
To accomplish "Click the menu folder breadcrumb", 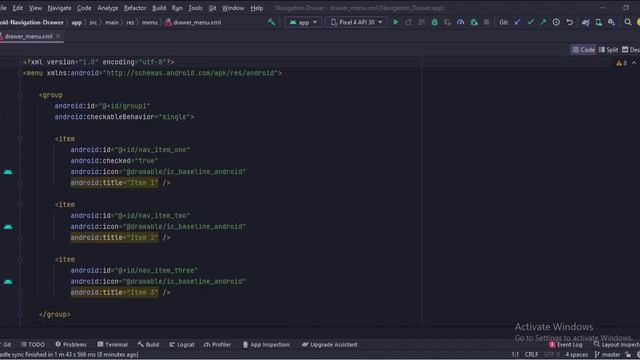I will (149, 22).
